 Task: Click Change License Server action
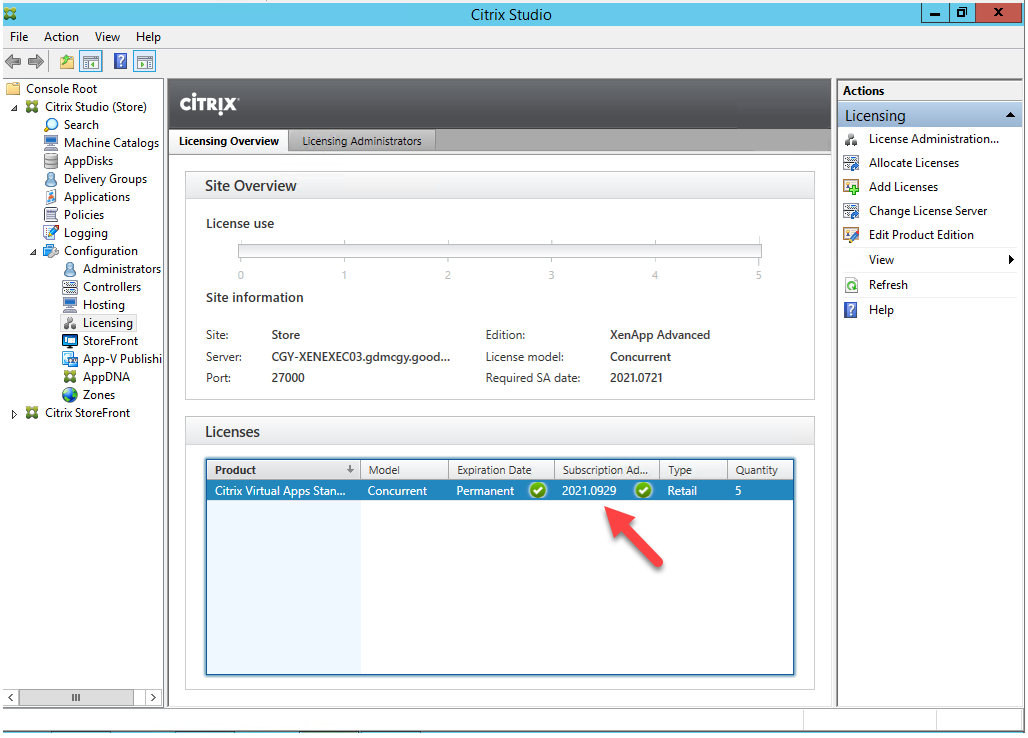click(x=928, y=211)
